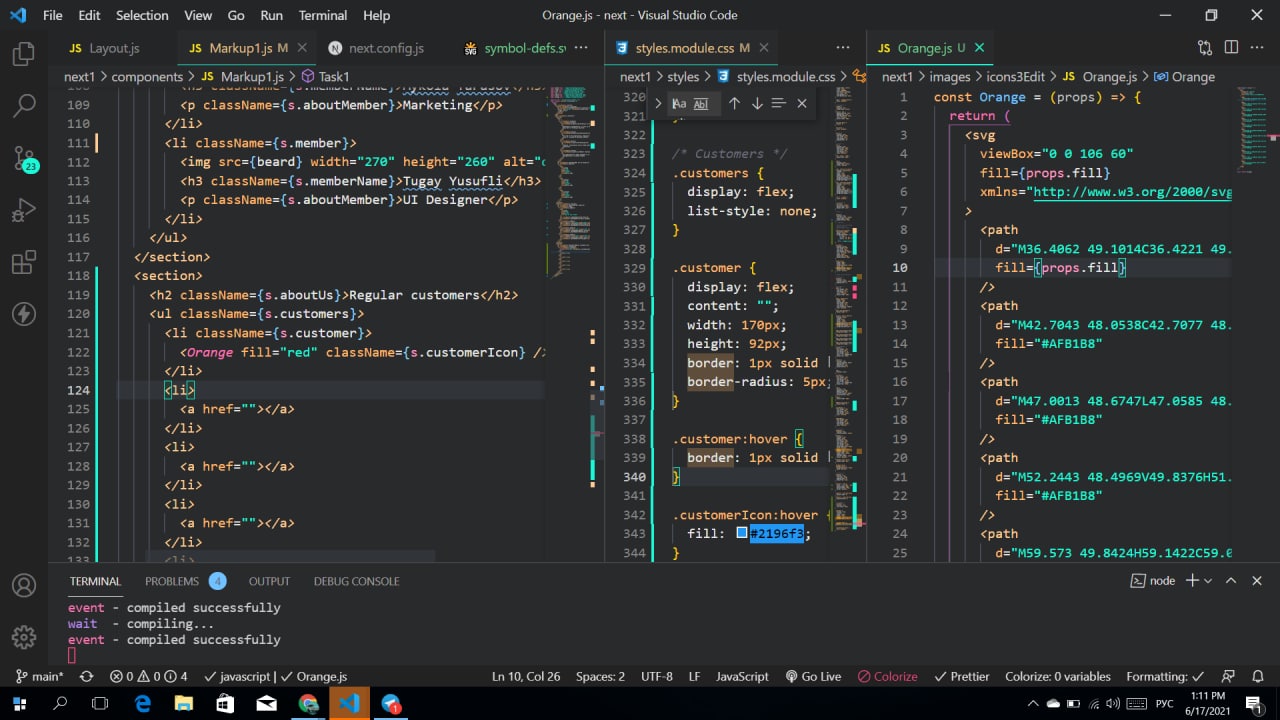This screenshot has height=720, width=1280.
Task: Open the w3.org xmlns link in Orange.js
Action: (x=1132, y=191)
